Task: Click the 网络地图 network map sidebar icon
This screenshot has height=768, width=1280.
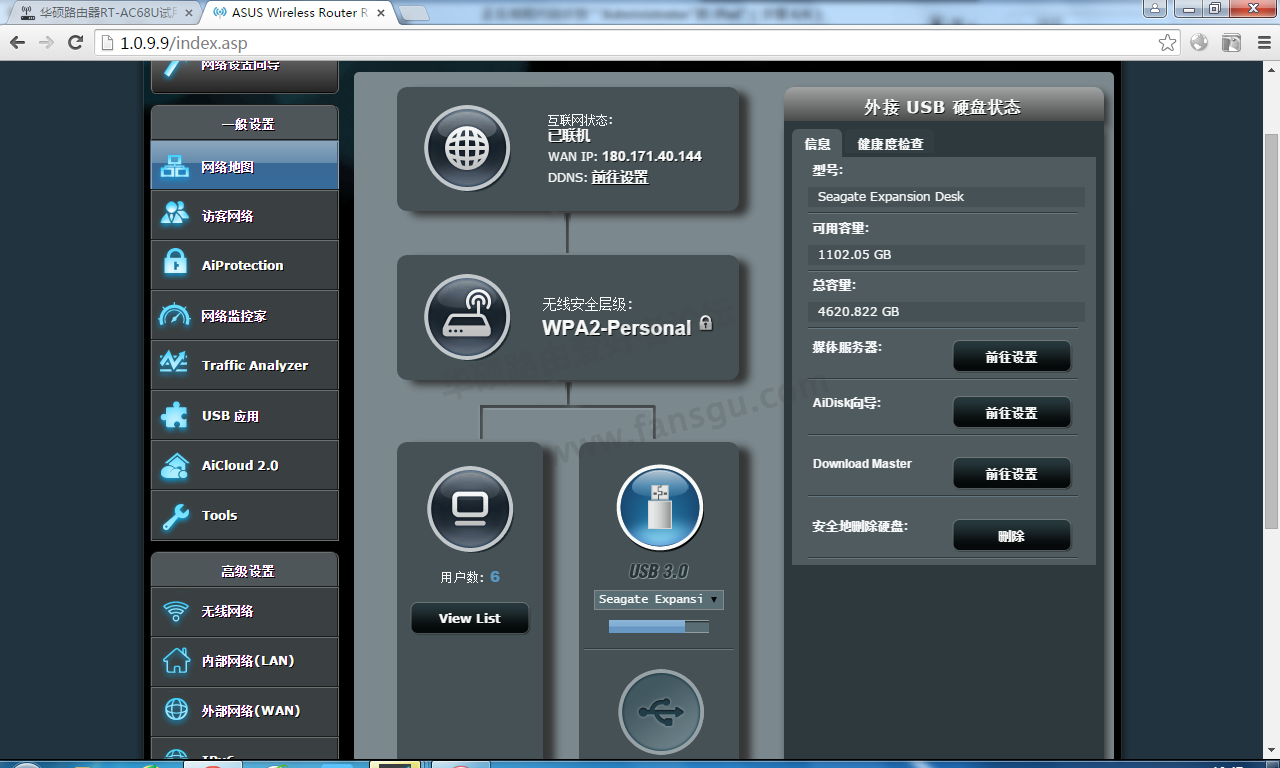Action: (175, 167)
